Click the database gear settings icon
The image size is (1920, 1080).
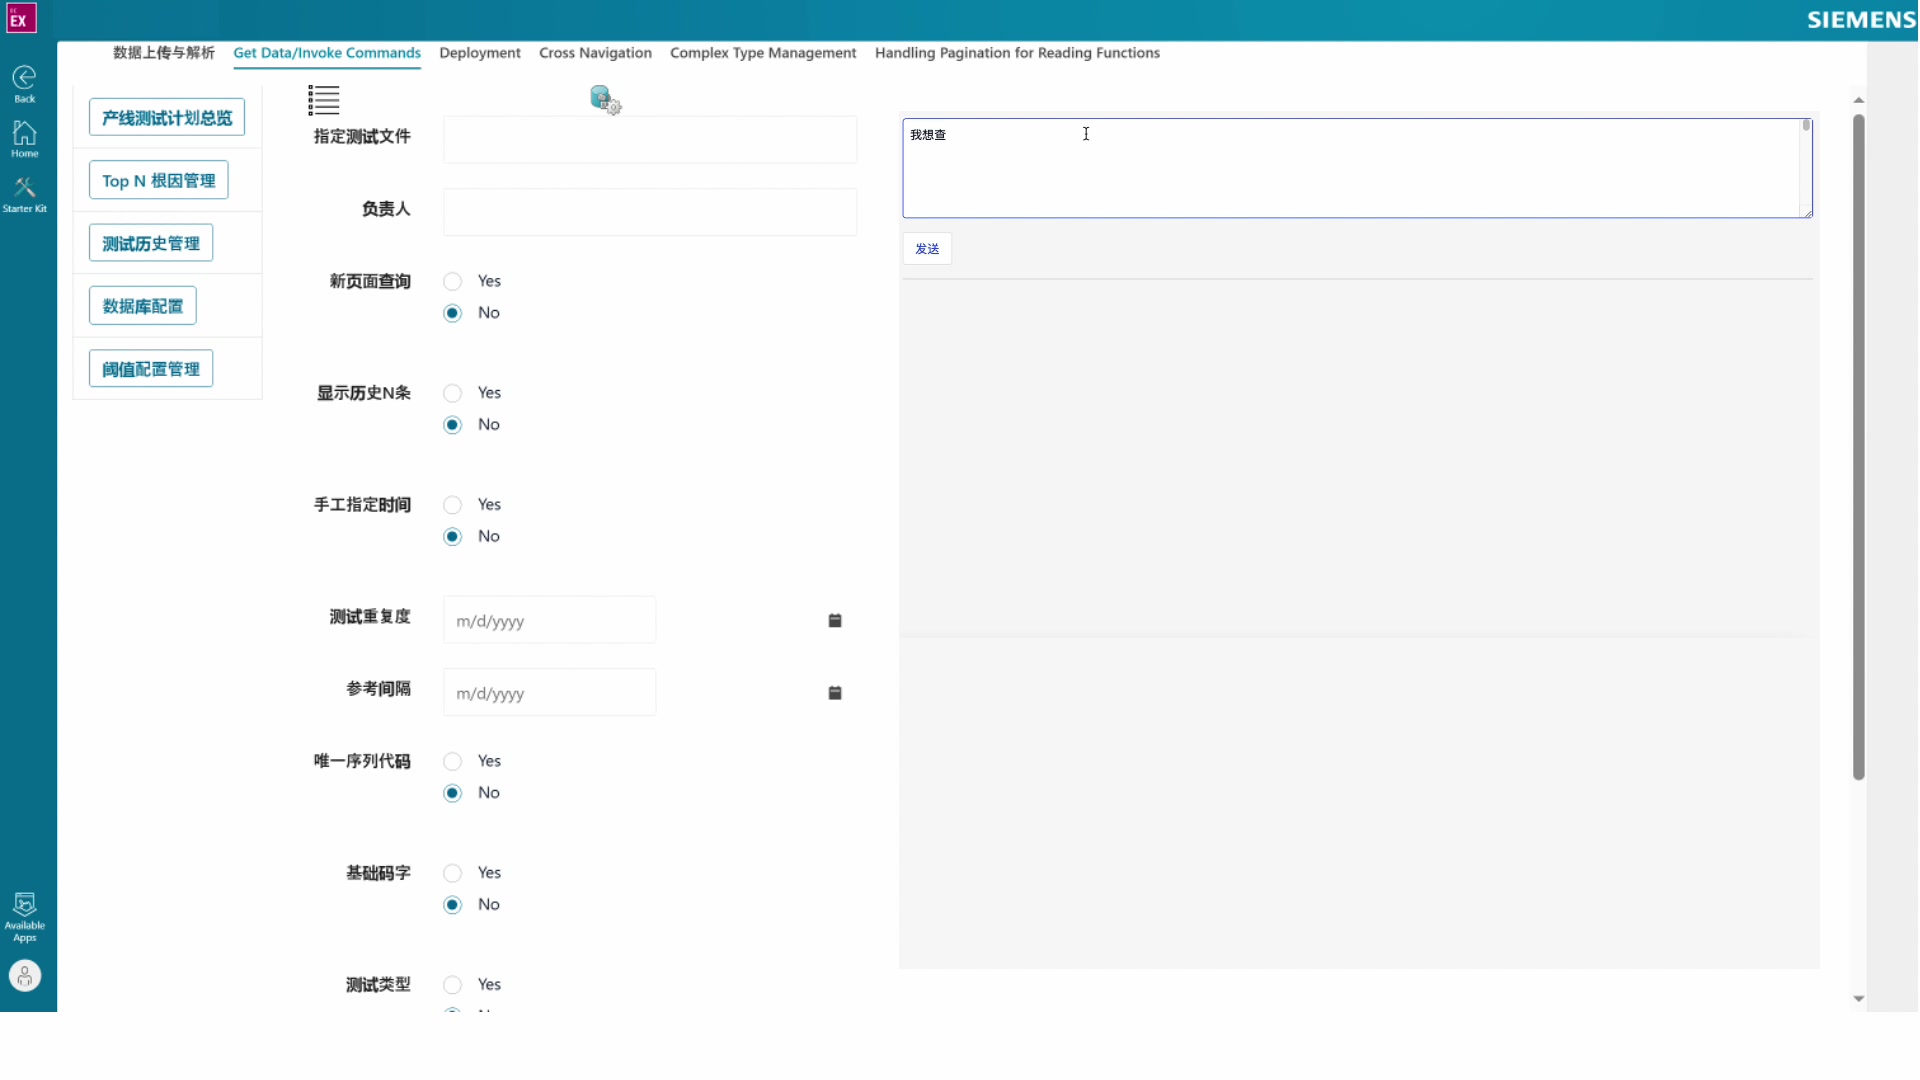coord(605,100)
